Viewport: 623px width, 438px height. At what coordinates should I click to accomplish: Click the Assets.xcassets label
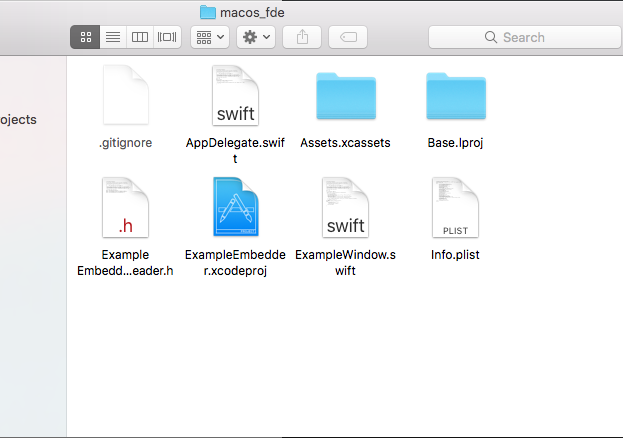tap(345, 143)
